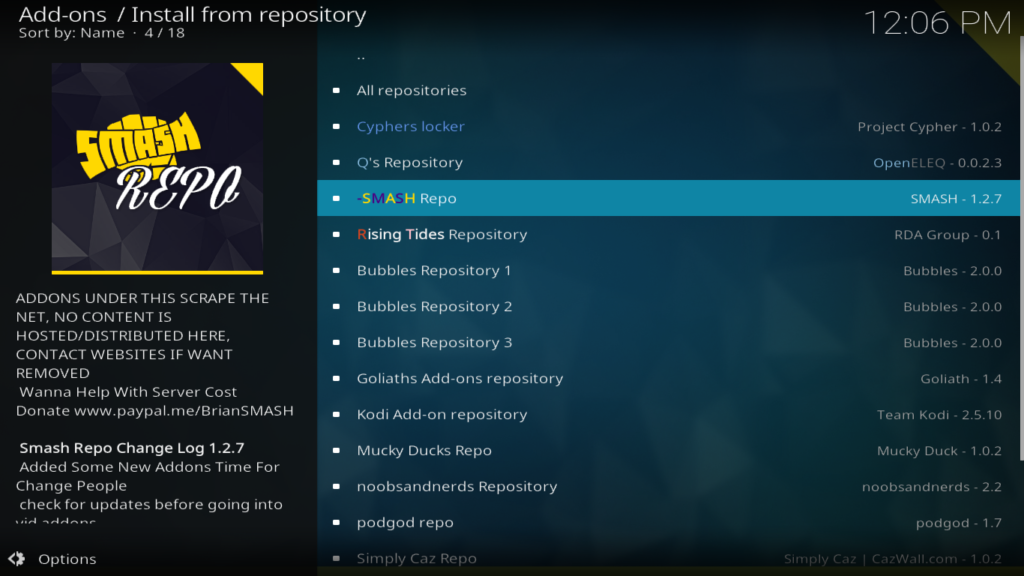Viewport: 1024px width, 576px height.
Task: Go up to the parent folder entry
Action: pos(668,55)
